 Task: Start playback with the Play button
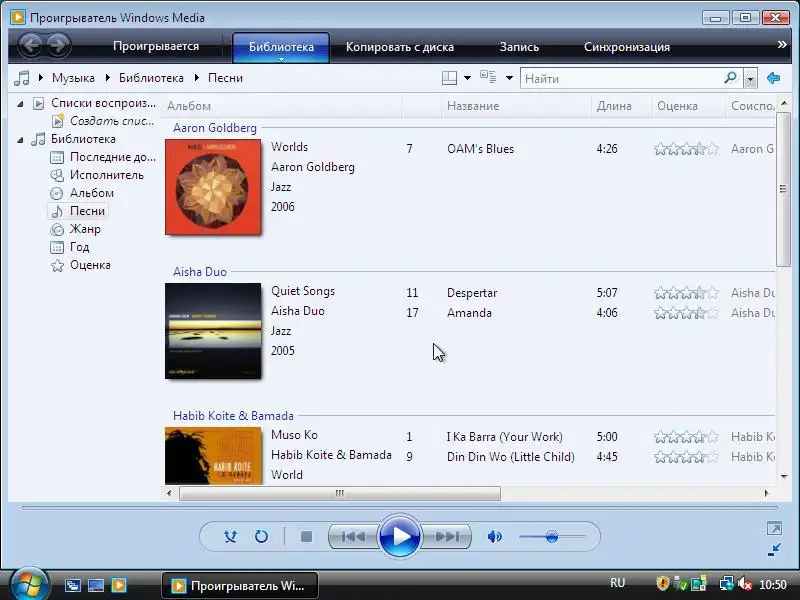[x=399, y=536]
